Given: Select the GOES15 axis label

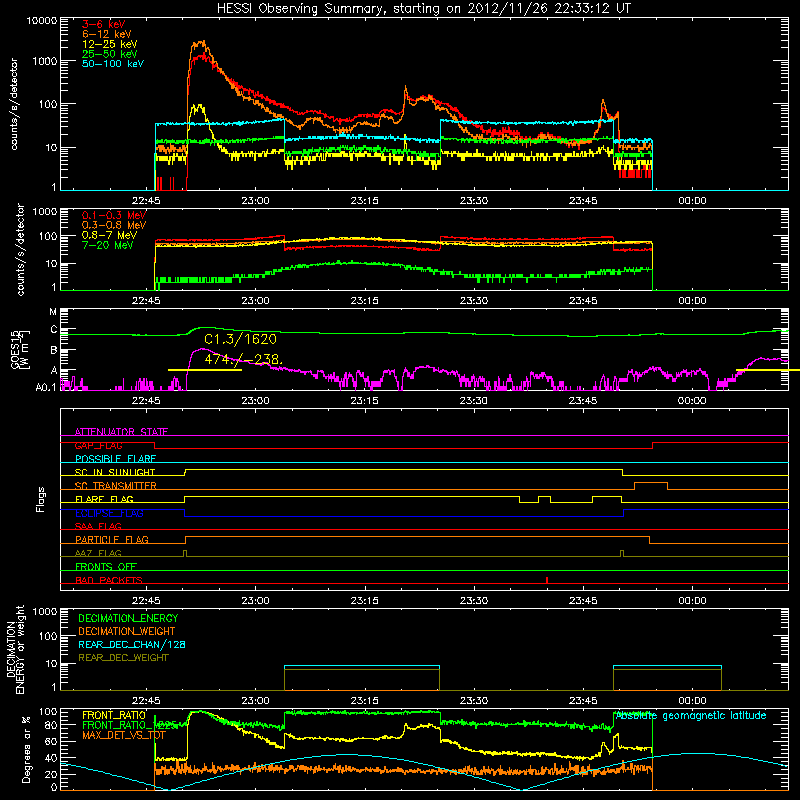Looking at the screenshot, I should tap(18, 349).
